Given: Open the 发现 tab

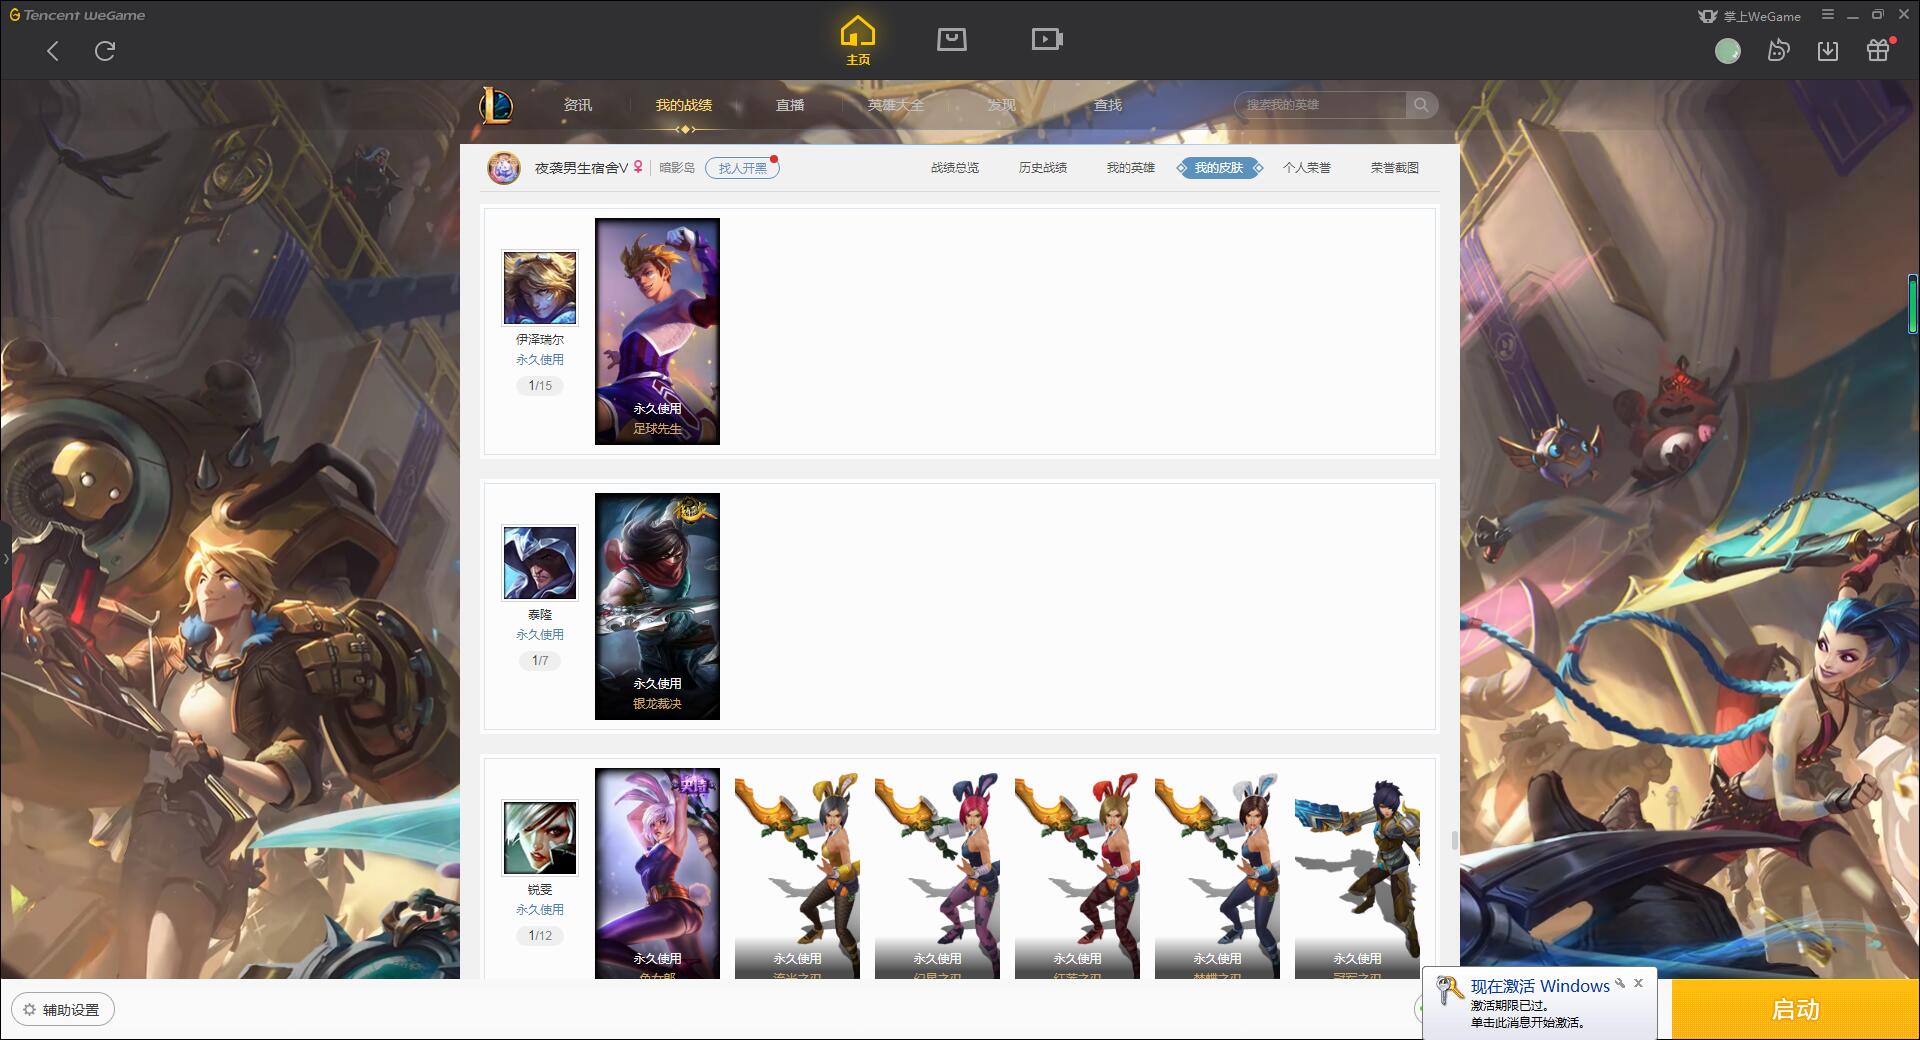Looking at the screenshot, I should [1002, 105].
